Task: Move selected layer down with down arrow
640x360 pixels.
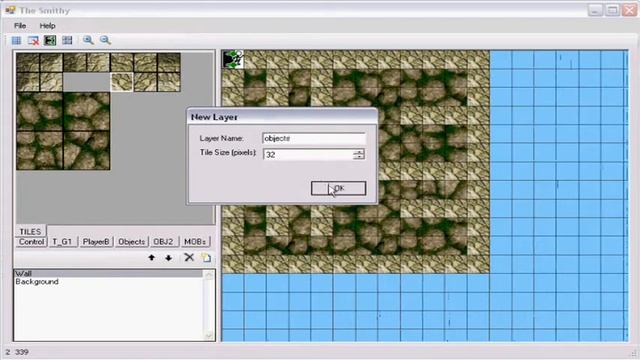Action: click(x=169, y=258)
